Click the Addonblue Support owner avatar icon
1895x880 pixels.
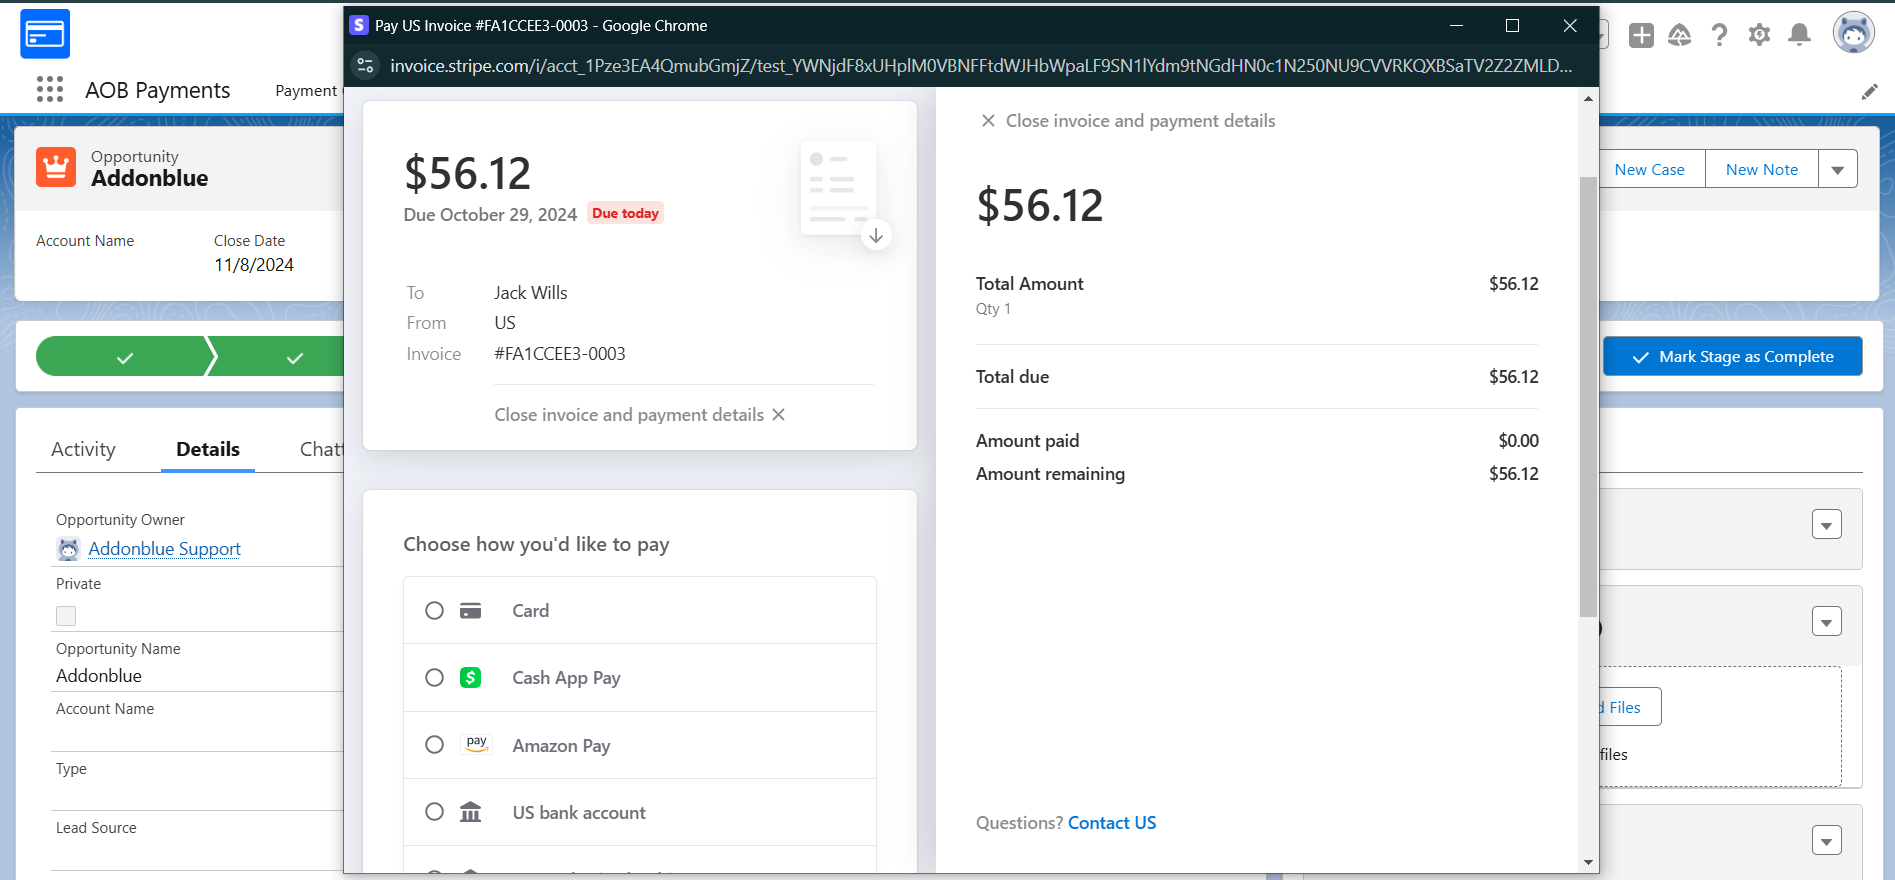[x=68, y=549]
